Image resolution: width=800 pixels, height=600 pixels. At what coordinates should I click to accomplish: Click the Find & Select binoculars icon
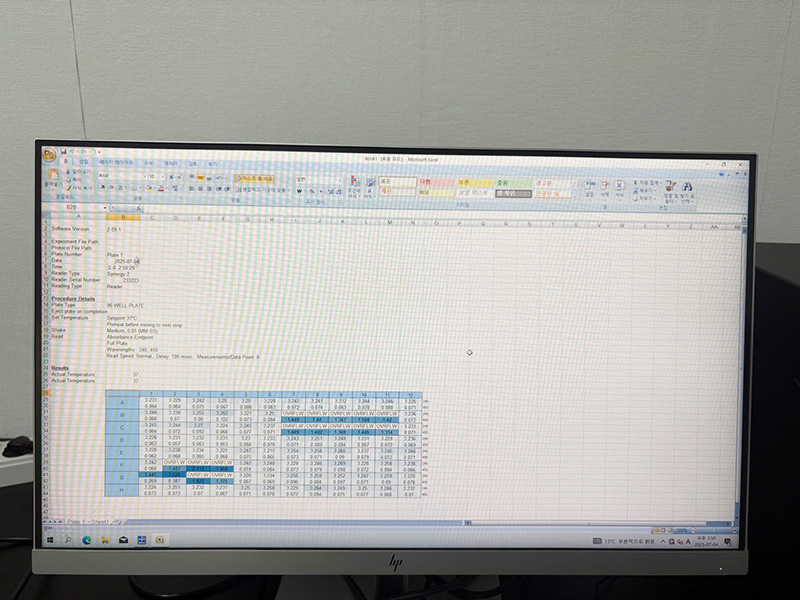click(x=685, y=187)
